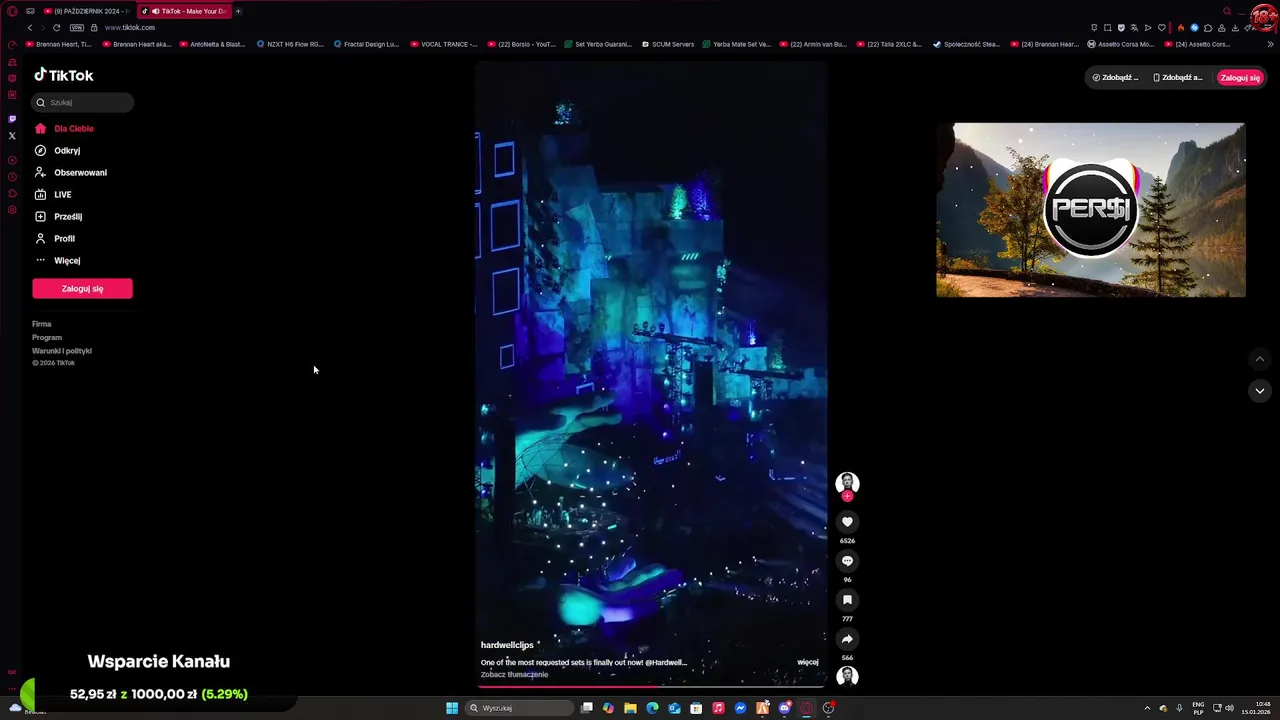Open Microsoft Edge from taskbar

pos(652,708)
